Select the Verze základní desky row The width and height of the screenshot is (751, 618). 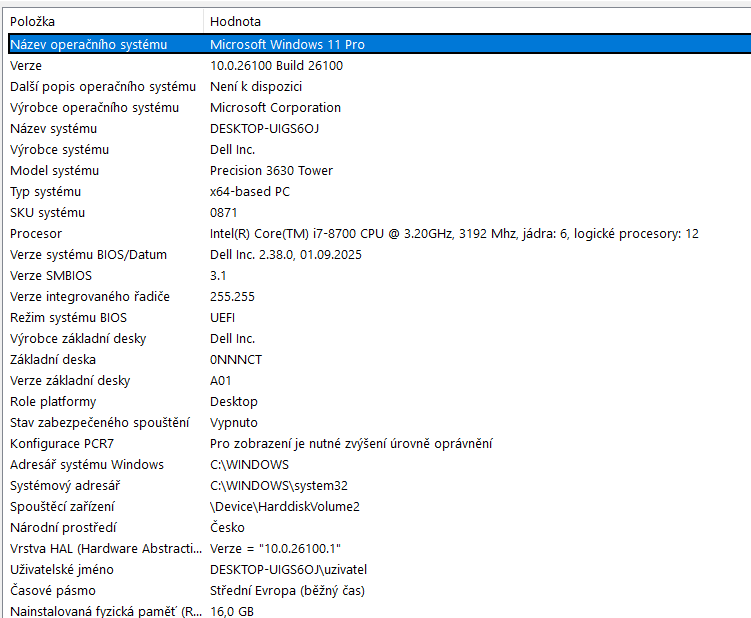point(379,381)
